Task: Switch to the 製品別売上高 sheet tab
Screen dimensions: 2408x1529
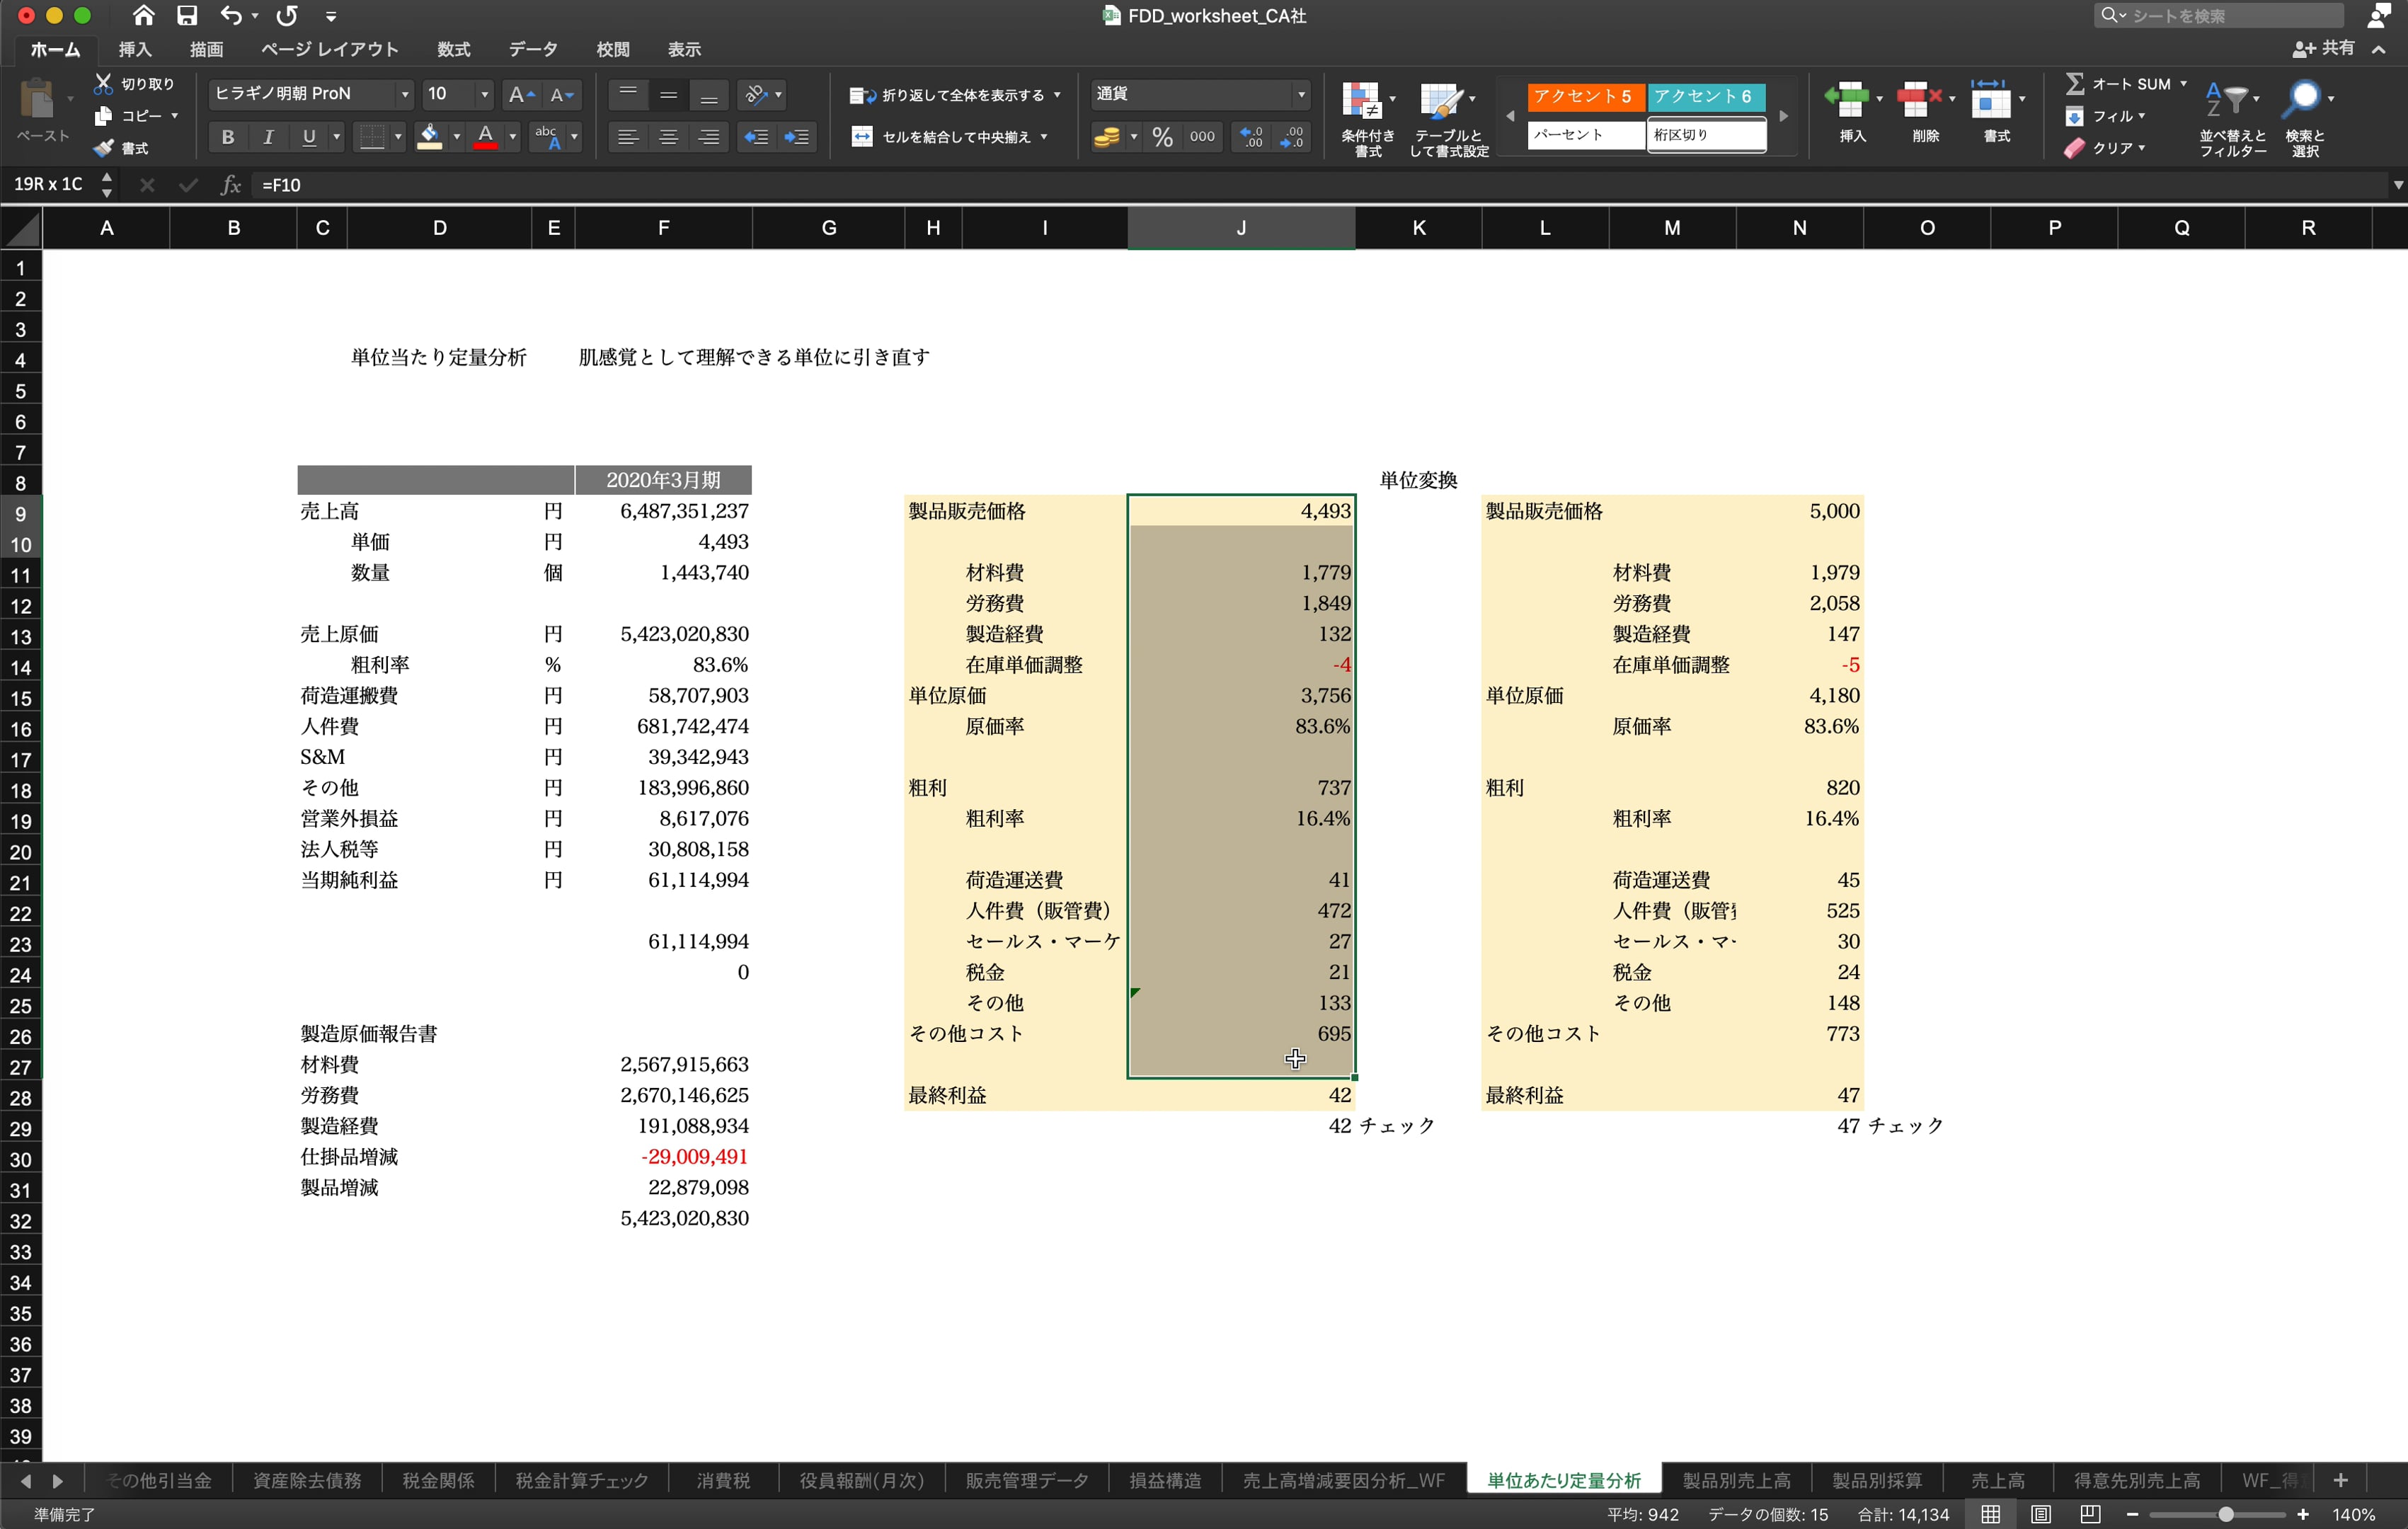Action: (x=1736, y=1480)
